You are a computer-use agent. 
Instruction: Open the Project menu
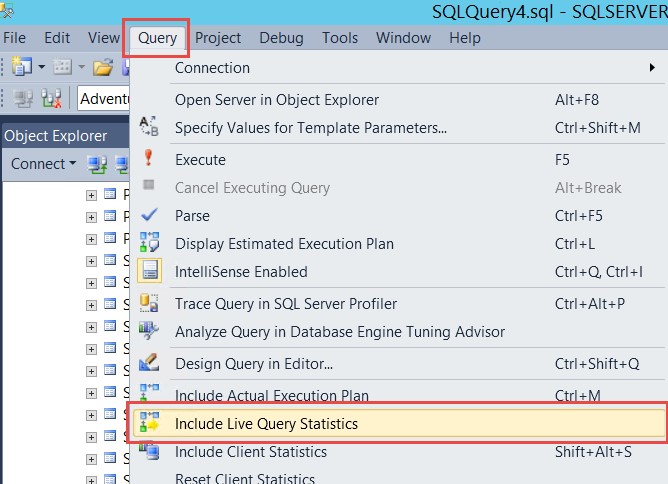click(x=218, y=38)
